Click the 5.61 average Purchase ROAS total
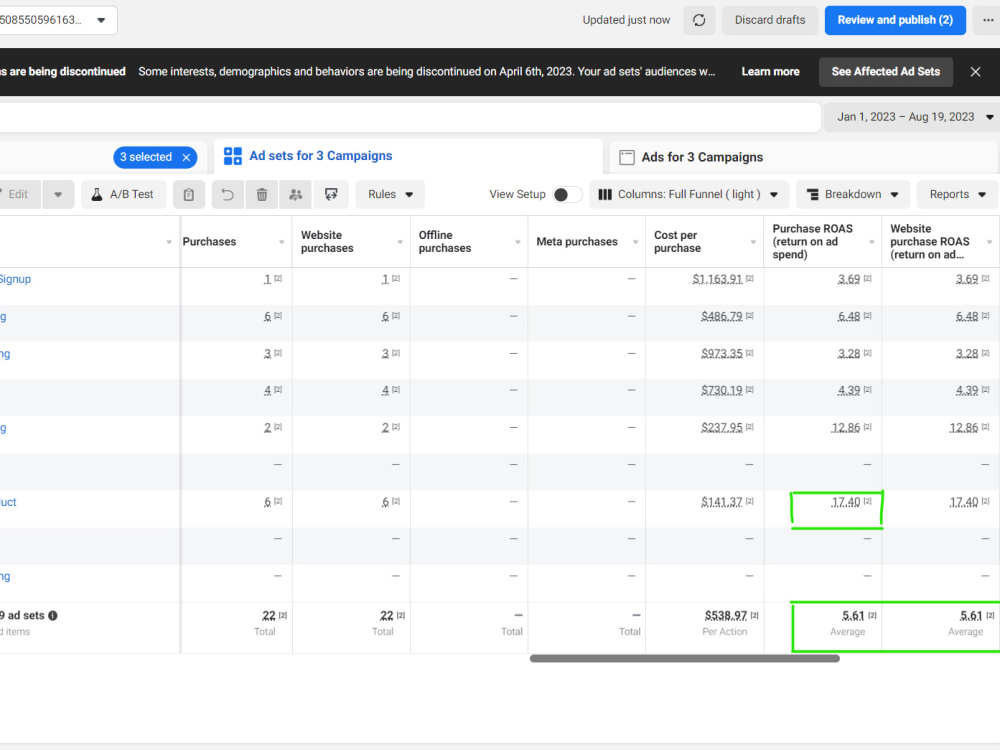This screenshot has width=1000, height=750. click(x=853, y=615)
